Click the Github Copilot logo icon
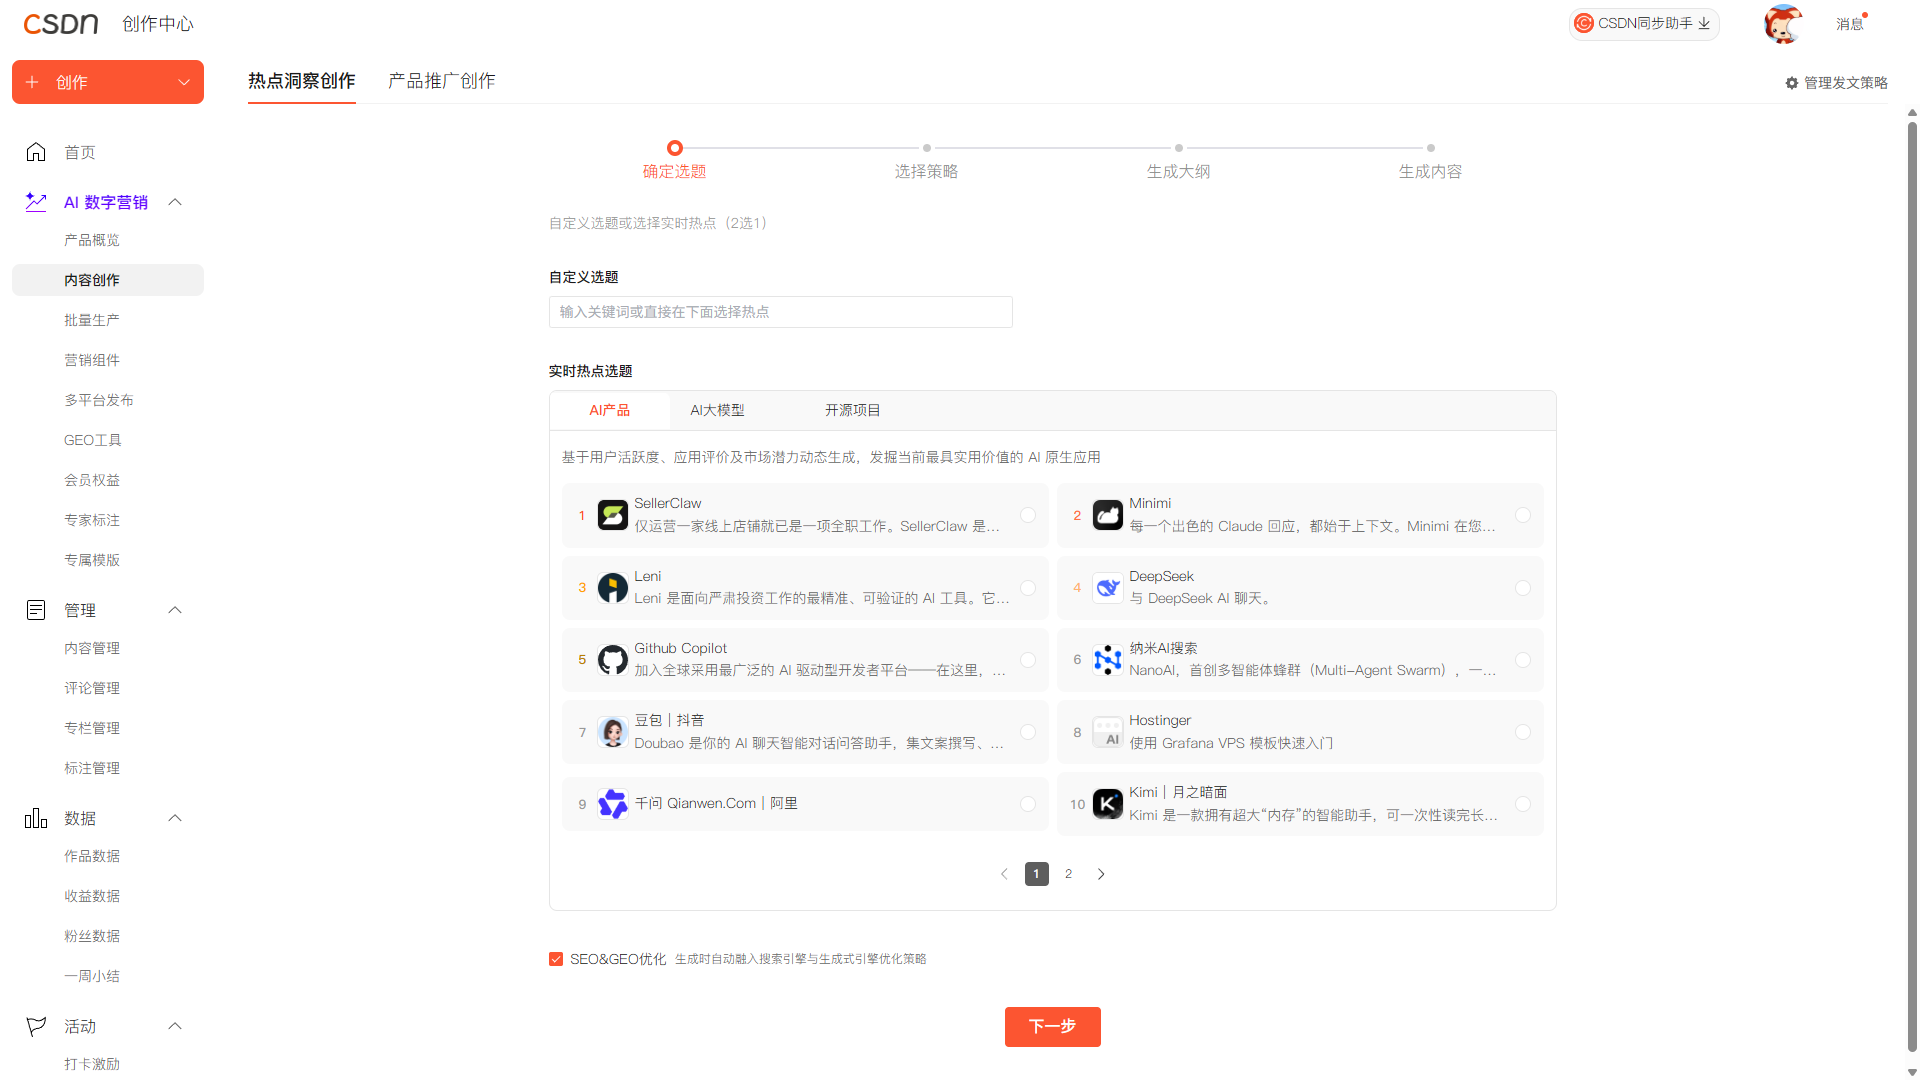 [612, 660]
